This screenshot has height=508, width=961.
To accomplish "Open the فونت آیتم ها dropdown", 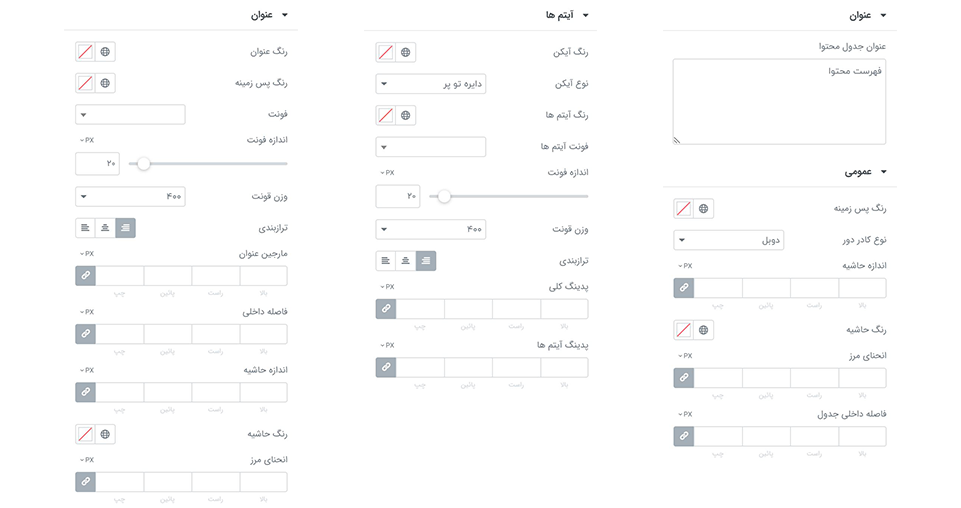I will coord(431,147).
